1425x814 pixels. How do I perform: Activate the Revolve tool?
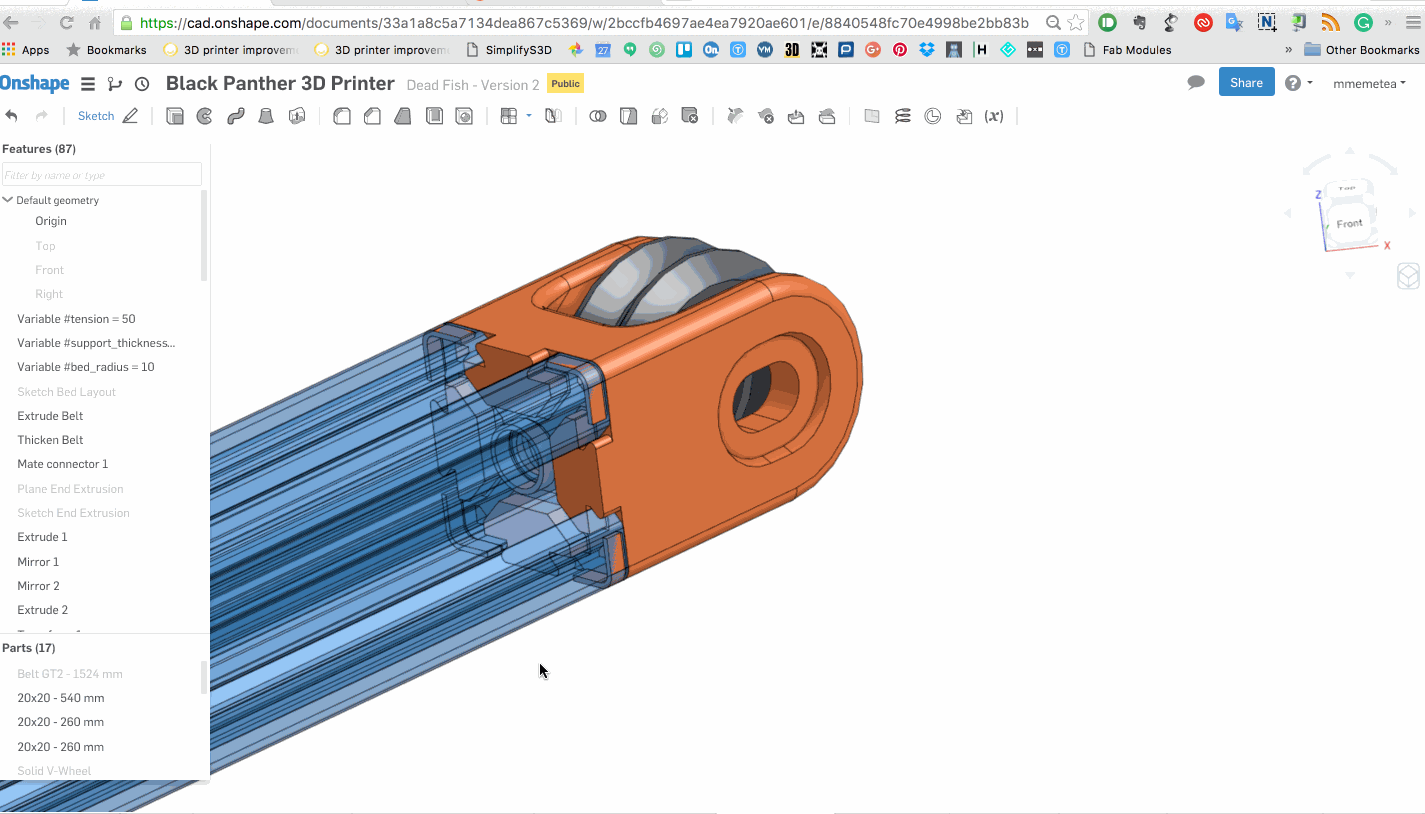[x=205, y=116]
